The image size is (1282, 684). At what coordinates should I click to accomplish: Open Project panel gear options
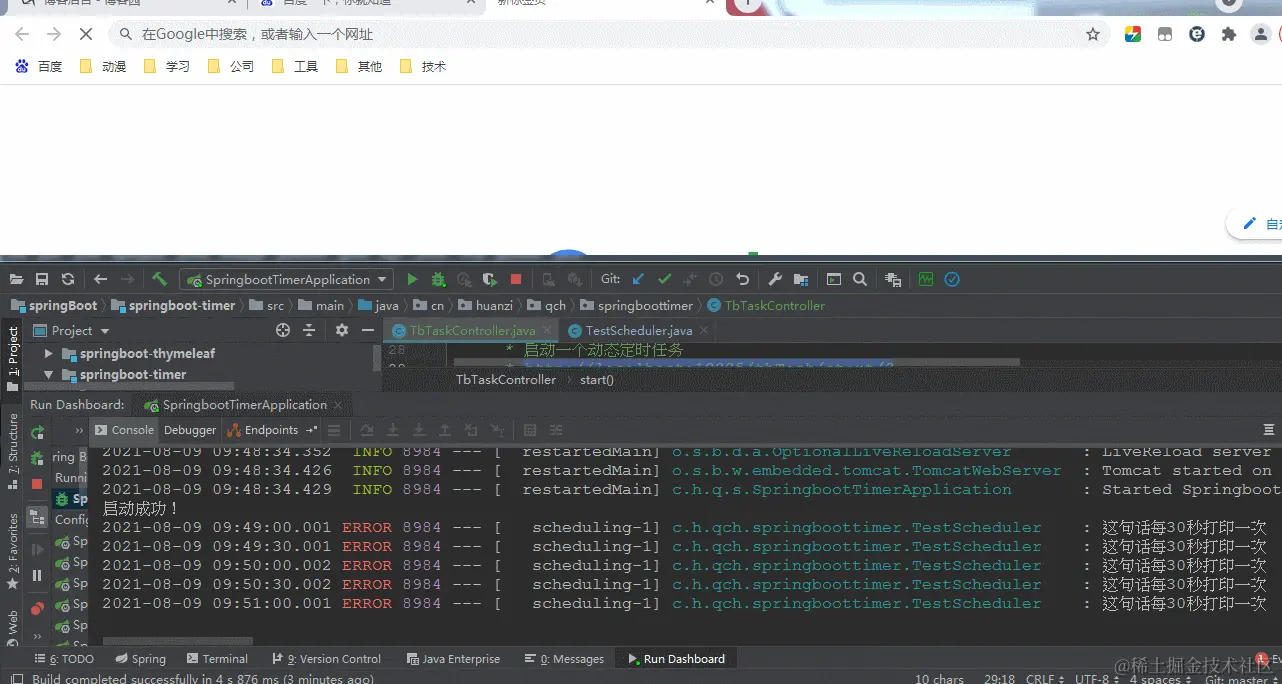[x=342, y=331]
